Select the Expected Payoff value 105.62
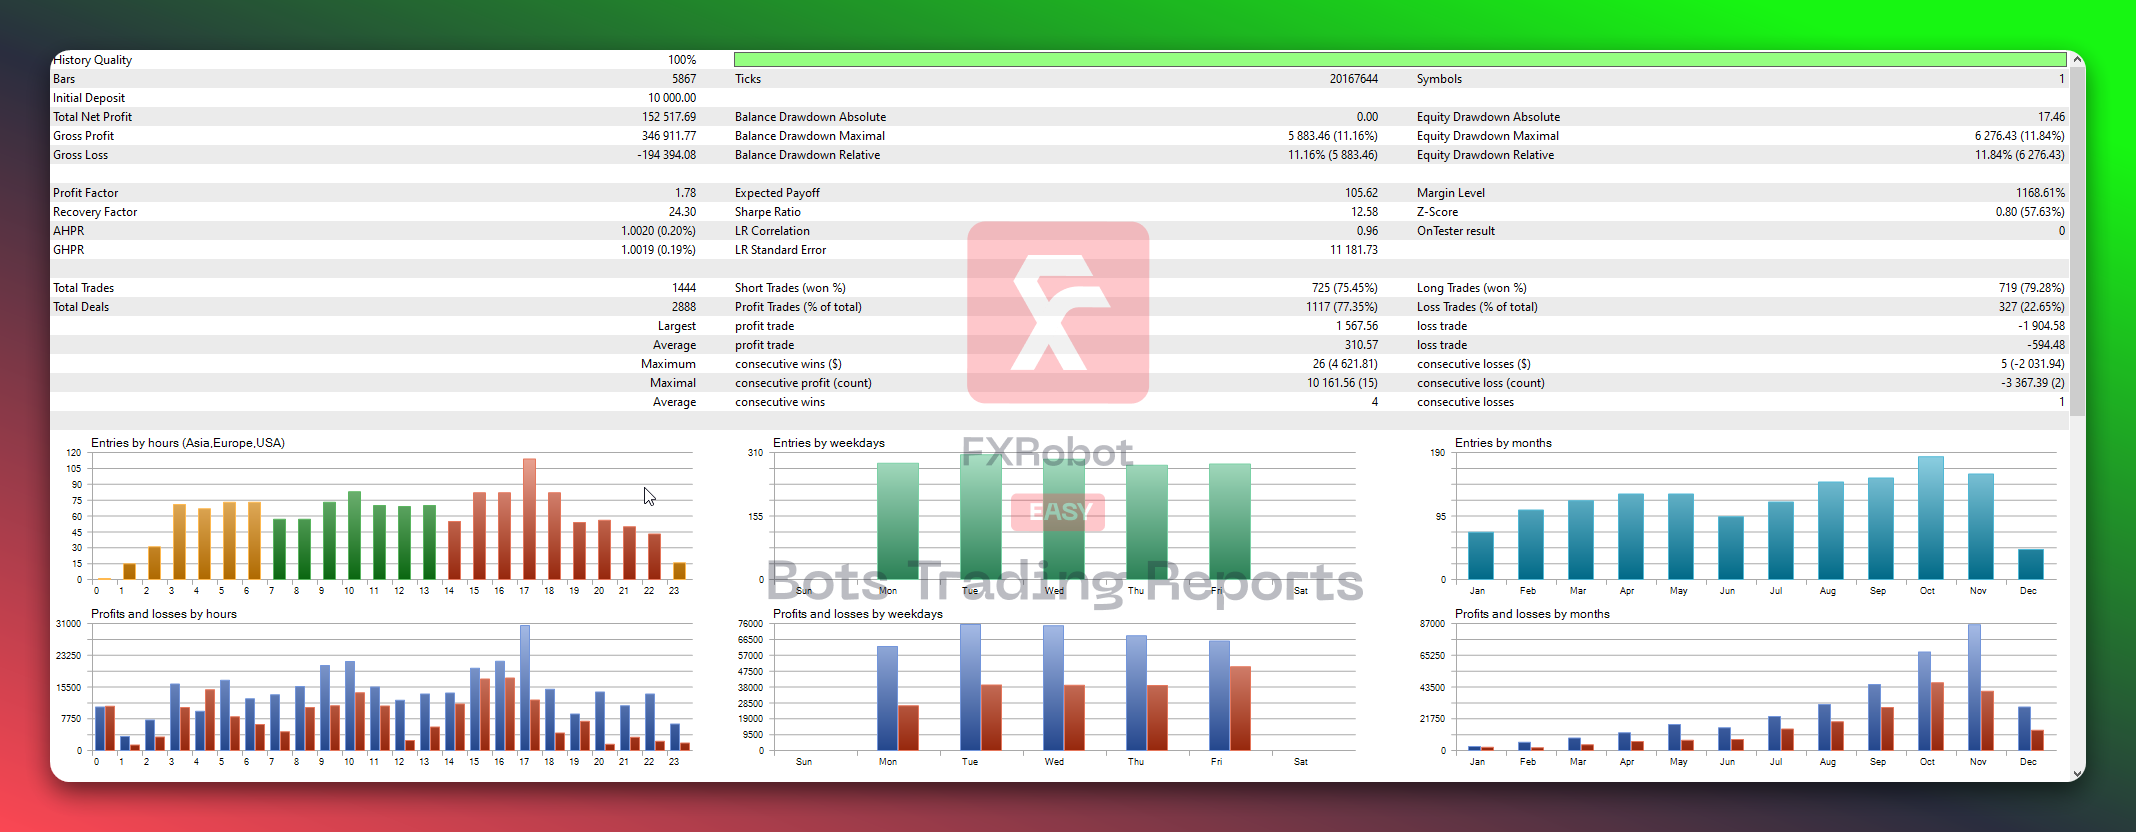 [x=1361, y=193]
